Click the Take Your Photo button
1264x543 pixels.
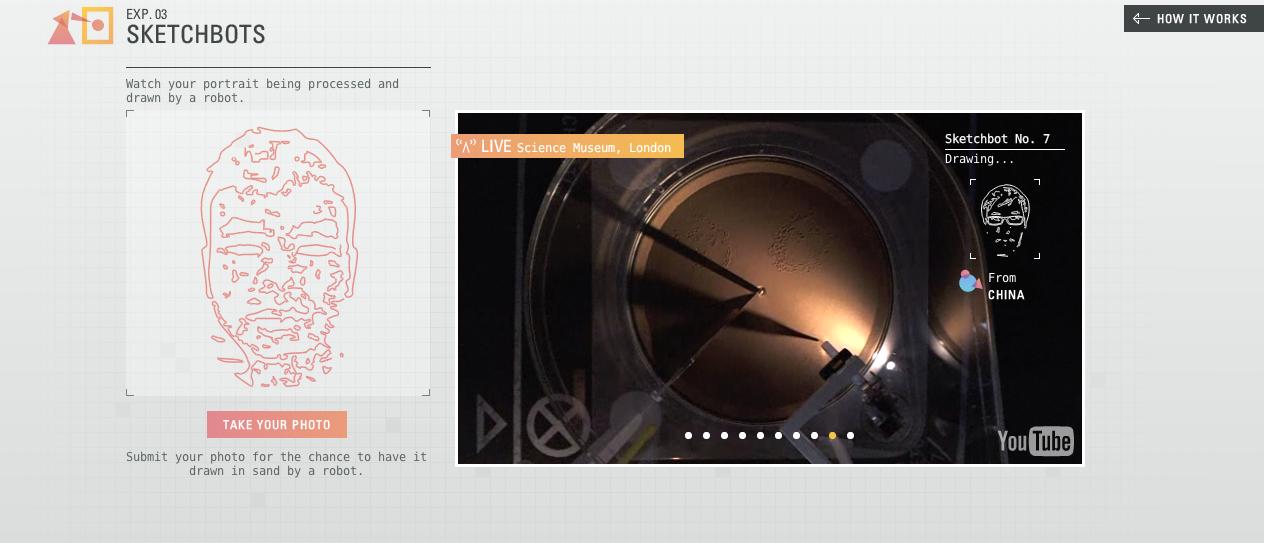pyautogui.click(x=277, y=425)
